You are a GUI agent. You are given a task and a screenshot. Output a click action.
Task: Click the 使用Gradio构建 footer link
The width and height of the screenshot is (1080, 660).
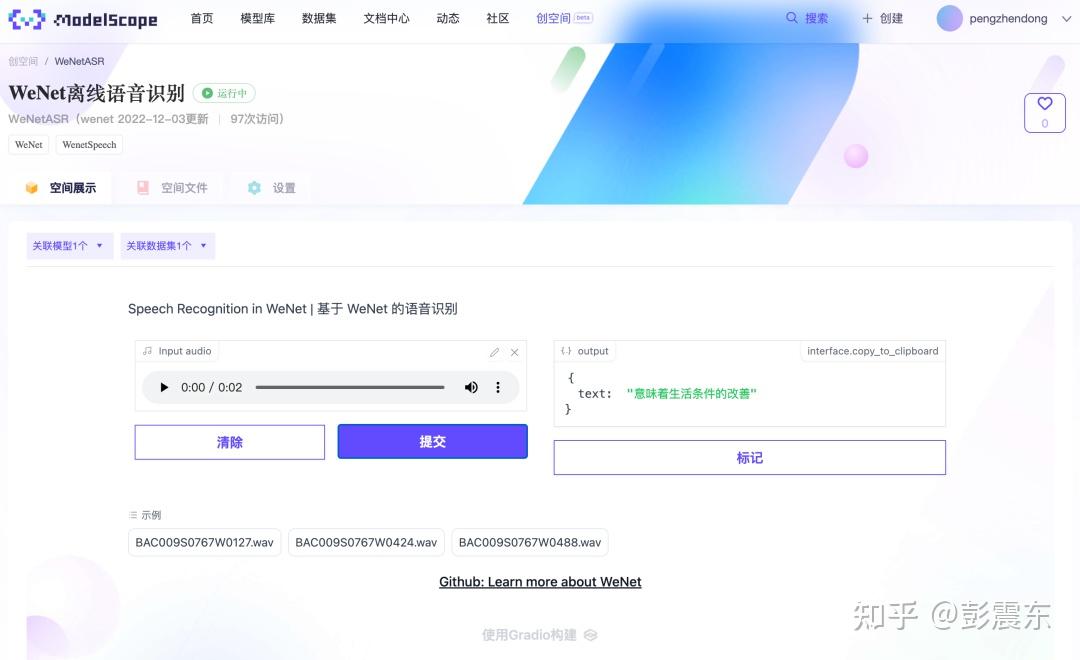539,635
